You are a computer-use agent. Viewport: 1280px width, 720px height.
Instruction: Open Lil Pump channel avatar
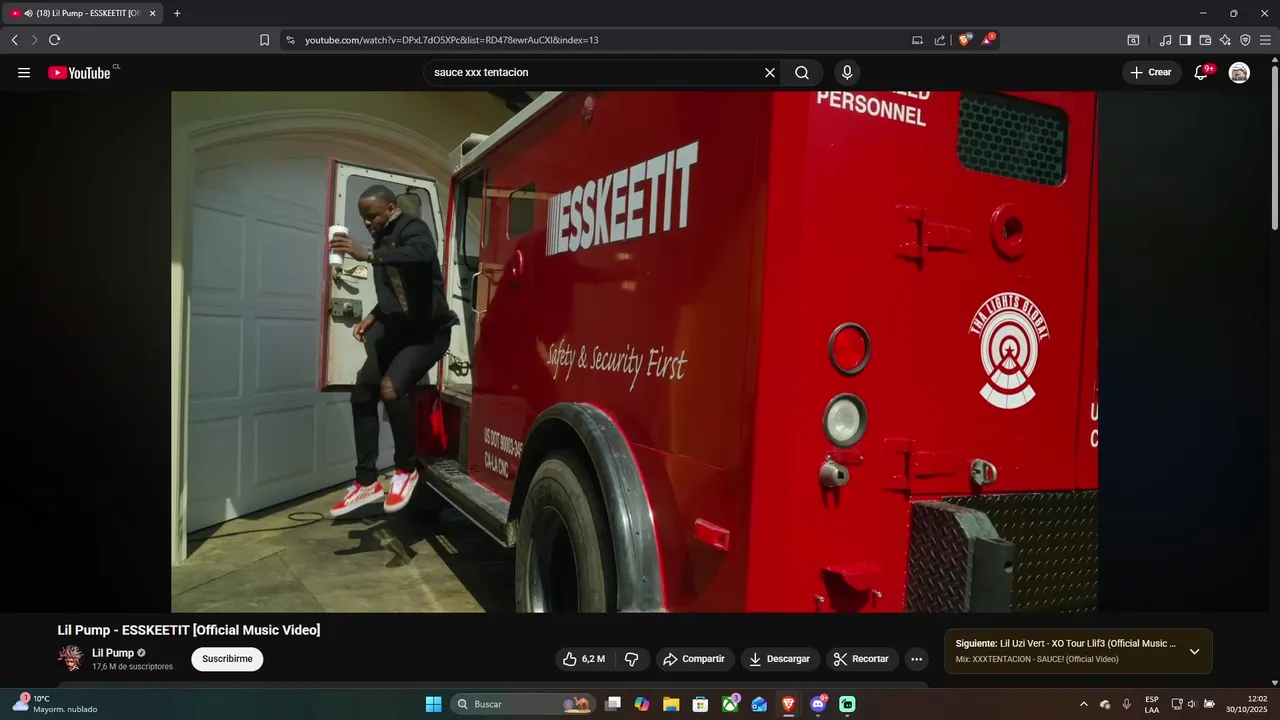click(x=71, y=658)
